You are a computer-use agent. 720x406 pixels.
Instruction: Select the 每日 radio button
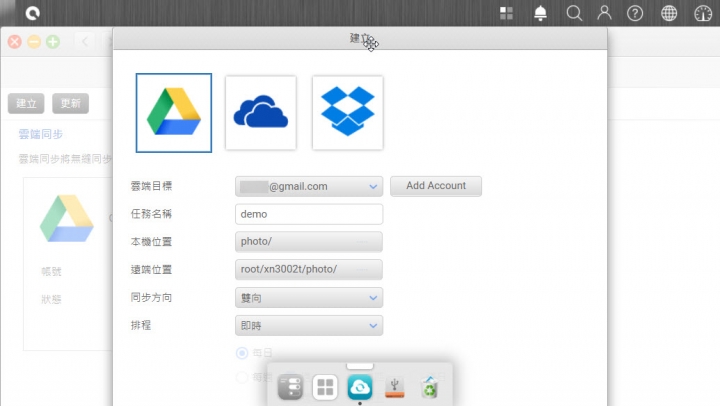[x=242, y=353]
